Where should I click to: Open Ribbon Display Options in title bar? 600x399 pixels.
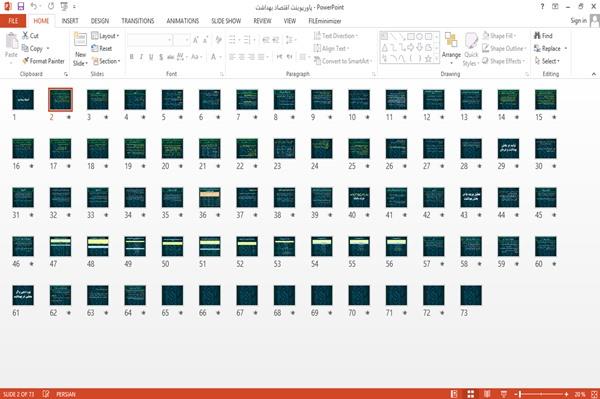click(x=555, y=7)
